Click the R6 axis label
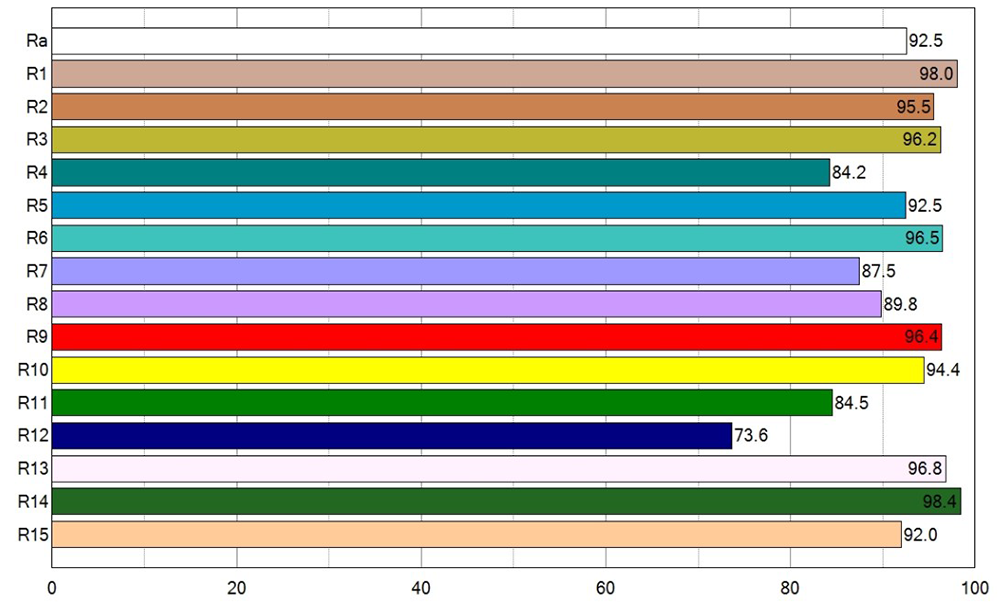 (37, 238)
